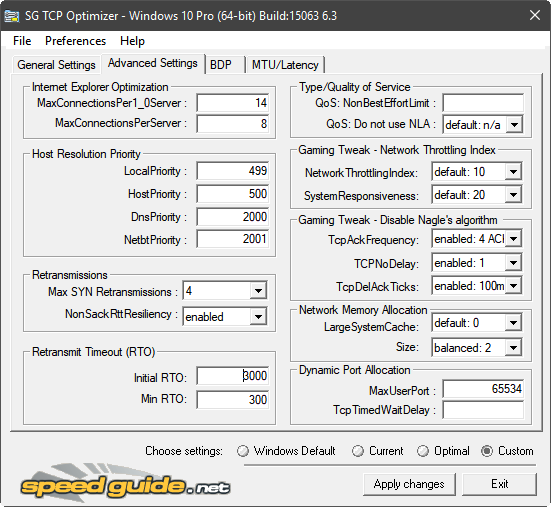The height and width of the screenshot is (507, 551).
Task: Select the Custom settings radio button
Action: 507,451
